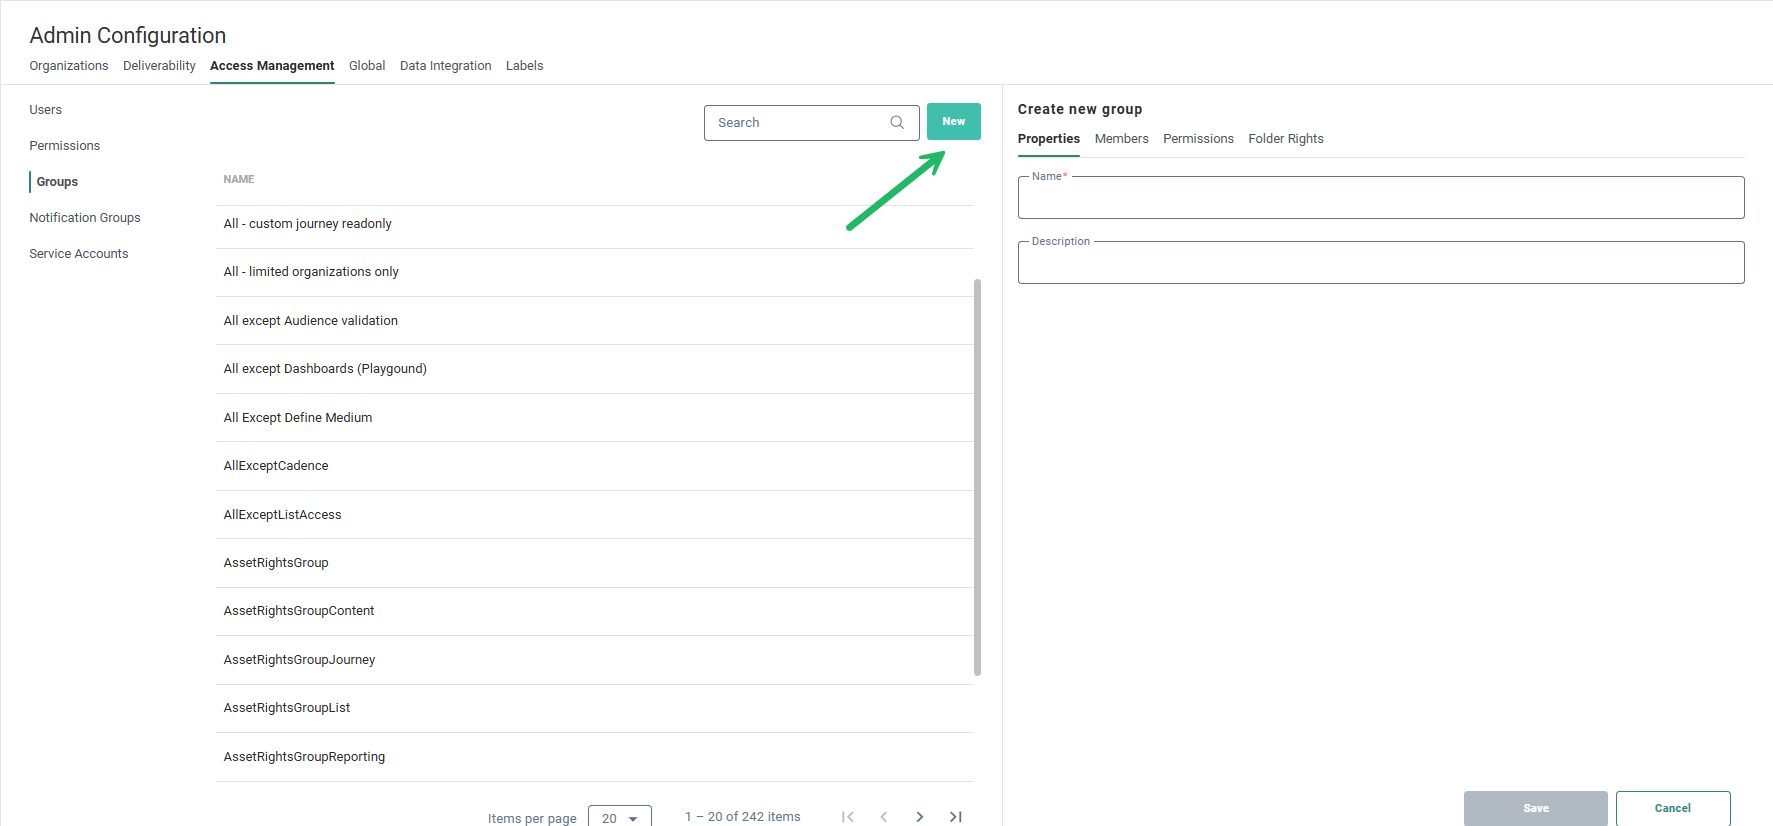Select the AssetRightsGroupJourney group row
The width and height of the screenshot is (1773, 826).
pos(300,660)
